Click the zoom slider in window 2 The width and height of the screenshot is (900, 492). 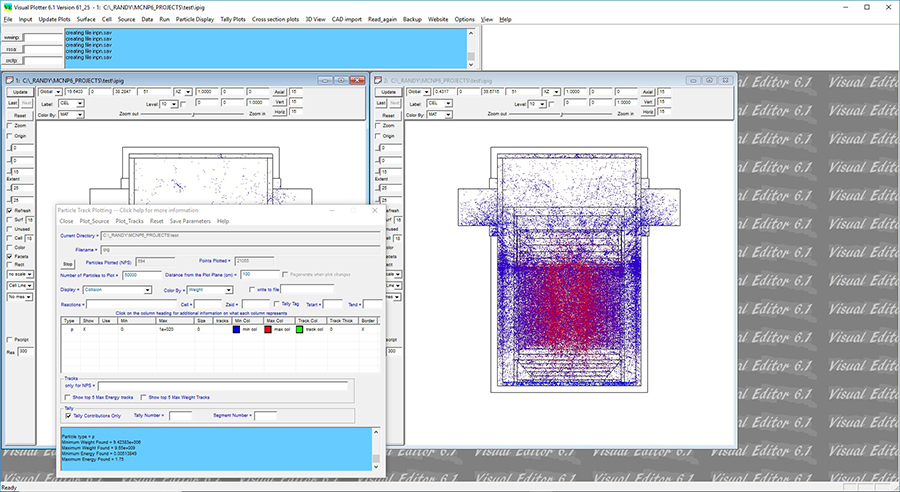pyautogui.click(x=561, y=114)
